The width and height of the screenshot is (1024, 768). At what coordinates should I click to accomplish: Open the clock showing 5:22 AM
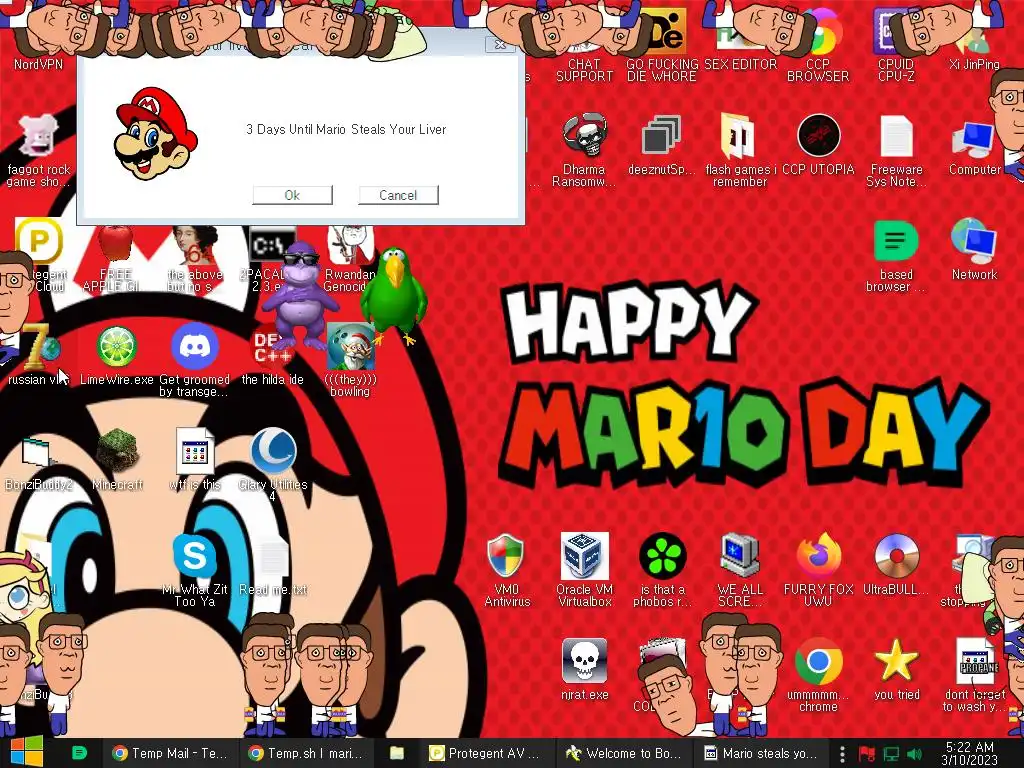(970, 753)
